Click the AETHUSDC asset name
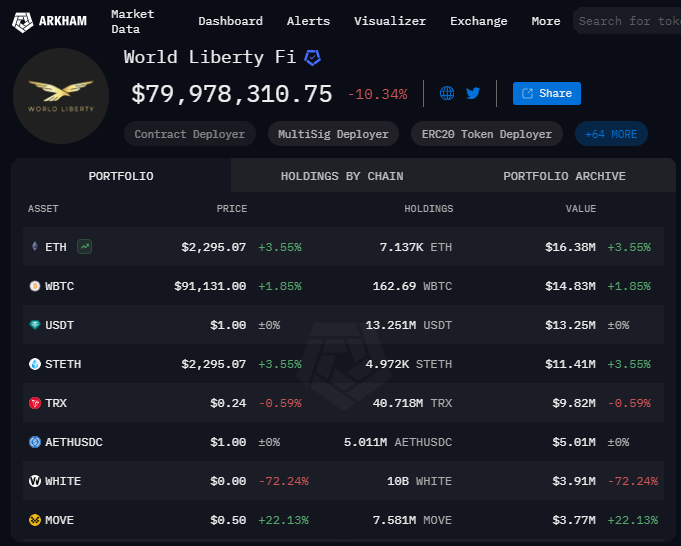Image resolution: width=681 pixels, height=546 pixels. (x=74, y=442)
